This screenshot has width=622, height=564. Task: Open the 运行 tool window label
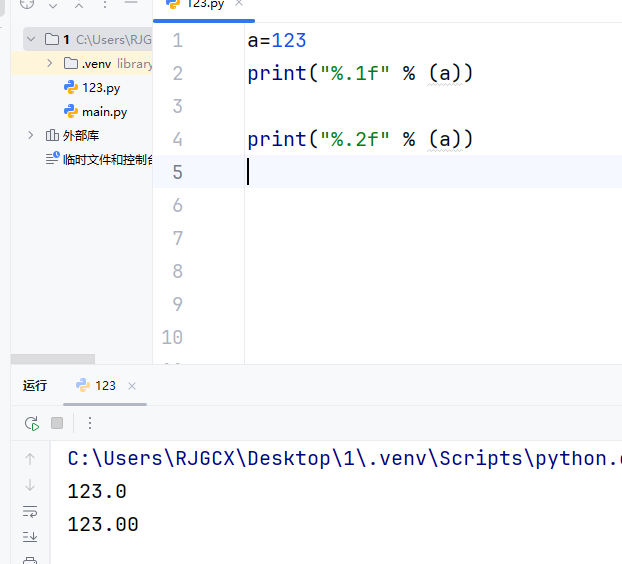coord(35,386)
